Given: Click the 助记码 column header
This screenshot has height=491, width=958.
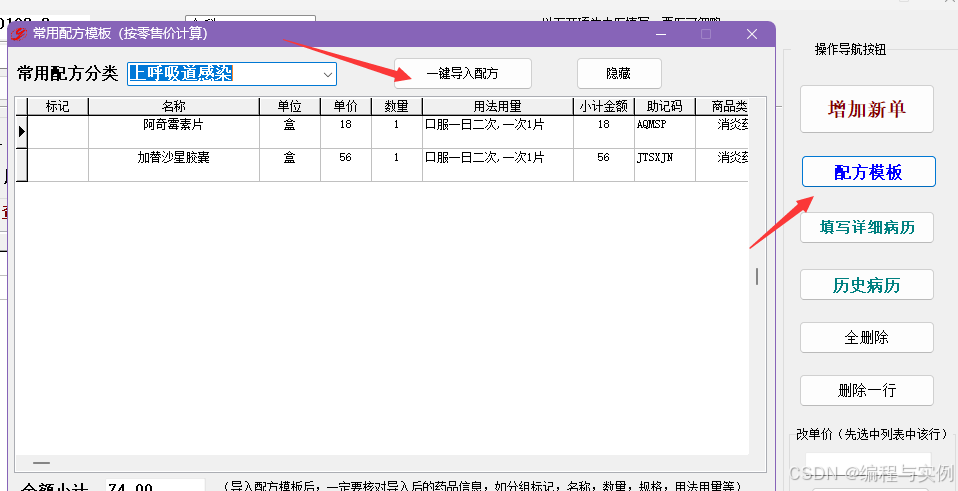Looking at the screenshot, I should tap(665, 106).
